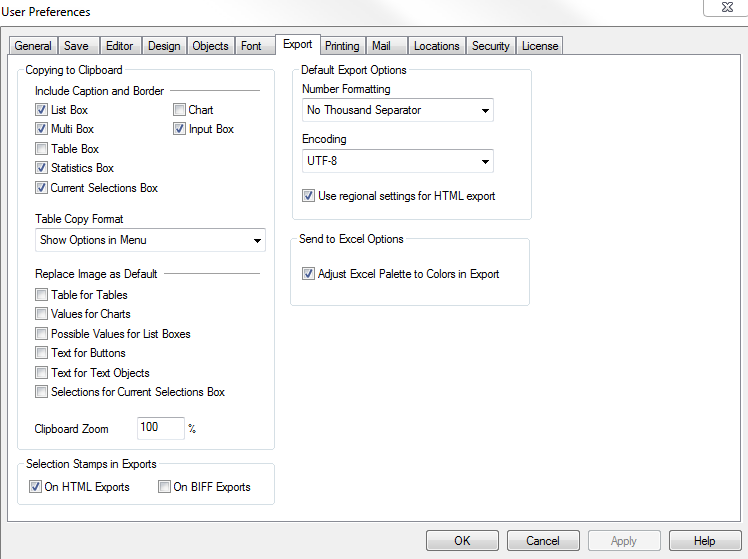The width and height of the screenshot is (748, 559).
Task: Select the Objects tab
Action: pos(210,46)
